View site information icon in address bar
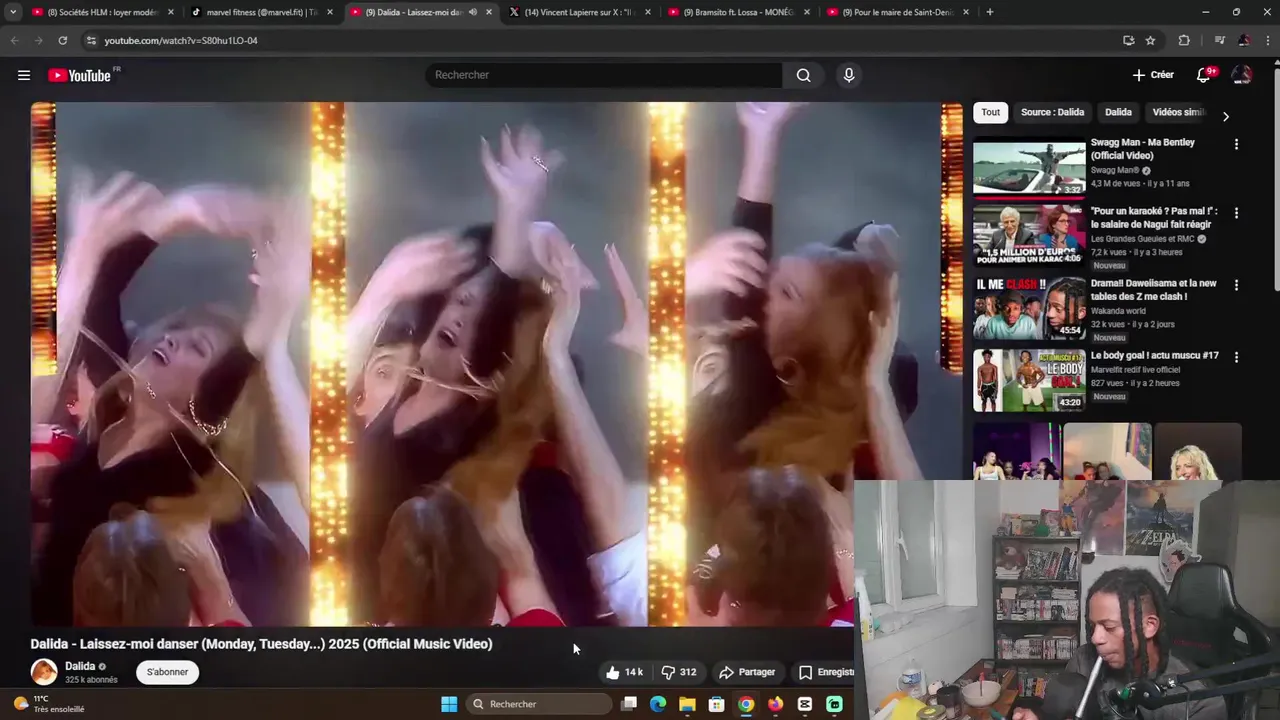Viewport: 1280px width, 720px height. (91, 40)
